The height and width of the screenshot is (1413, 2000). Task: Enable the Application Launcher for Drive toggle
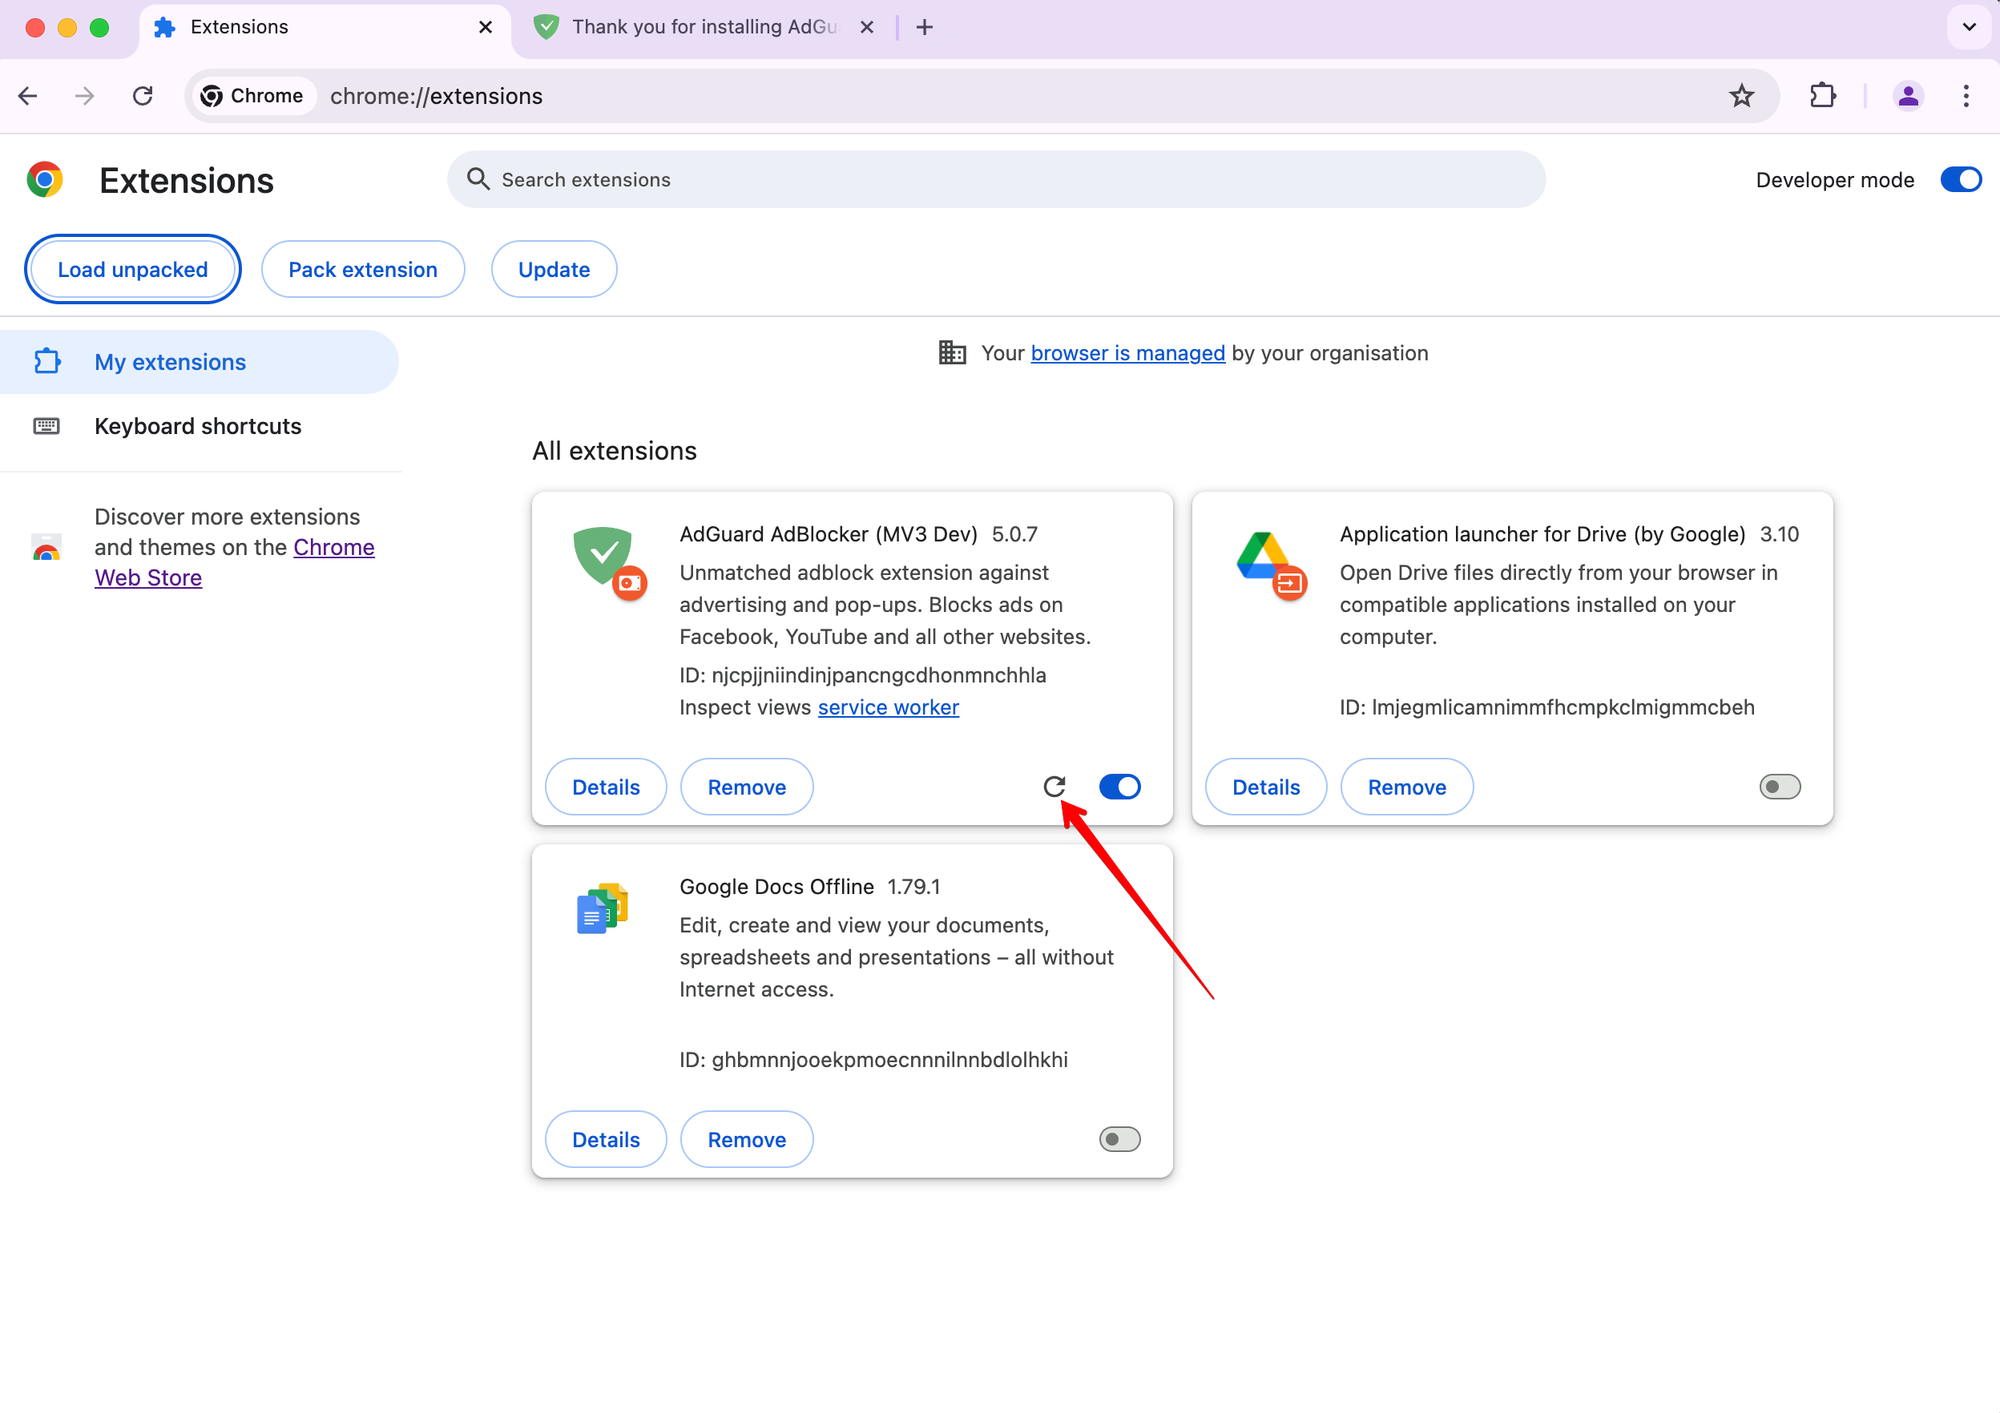point(1778,786)
